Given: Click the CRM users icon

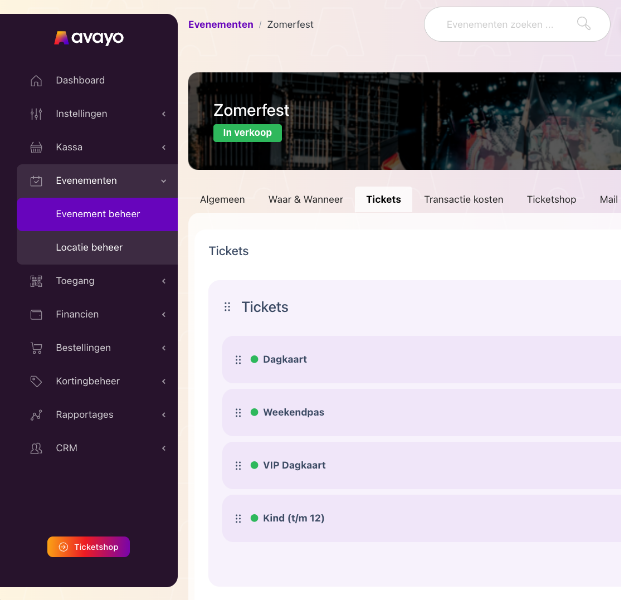Looking at the screenshot, I should (36, 448).
